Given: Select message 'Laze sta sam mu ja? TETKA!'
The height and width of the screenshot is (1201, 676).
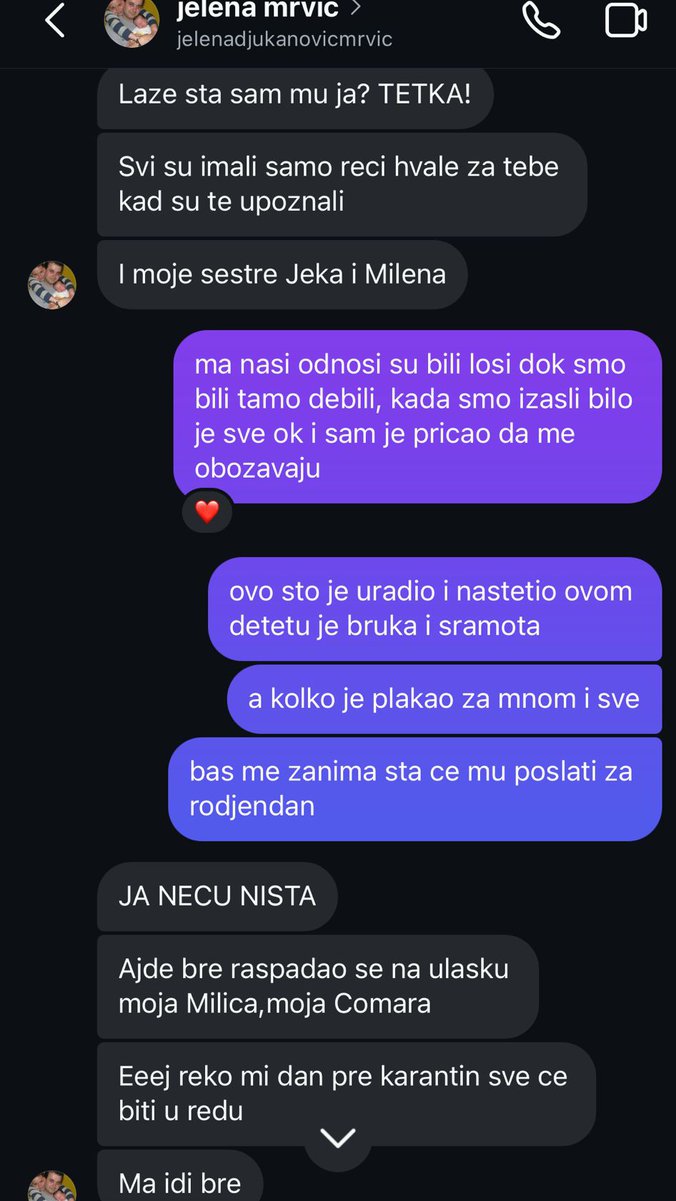Looking at the screenshot, I should coord(294,95).
